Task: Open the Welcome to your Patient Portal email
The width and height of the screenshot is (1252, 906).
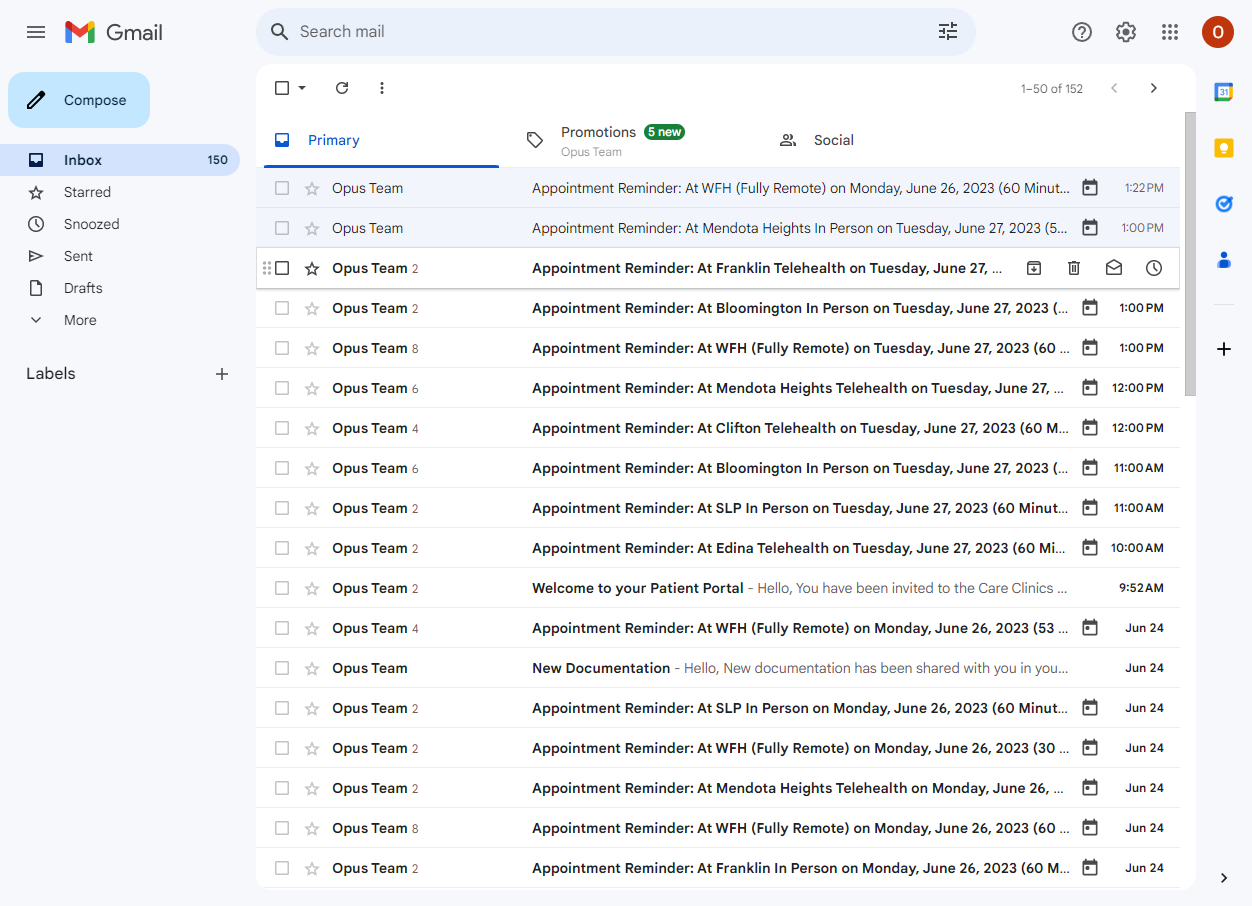Action: click(718, 588)
